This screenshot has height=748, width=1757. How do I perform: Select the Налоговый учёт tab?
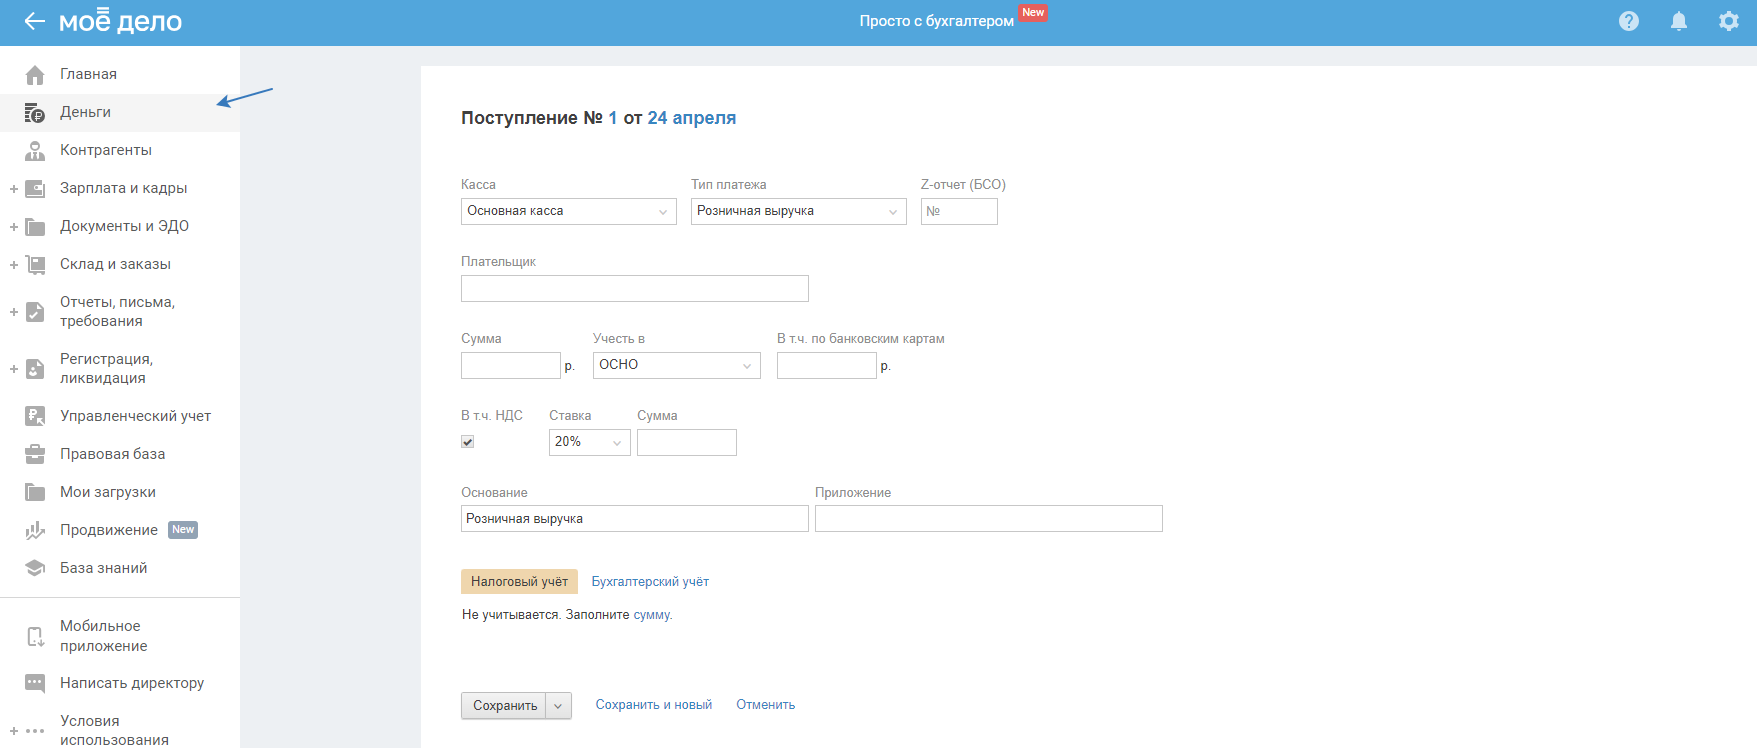pos(519,582)
